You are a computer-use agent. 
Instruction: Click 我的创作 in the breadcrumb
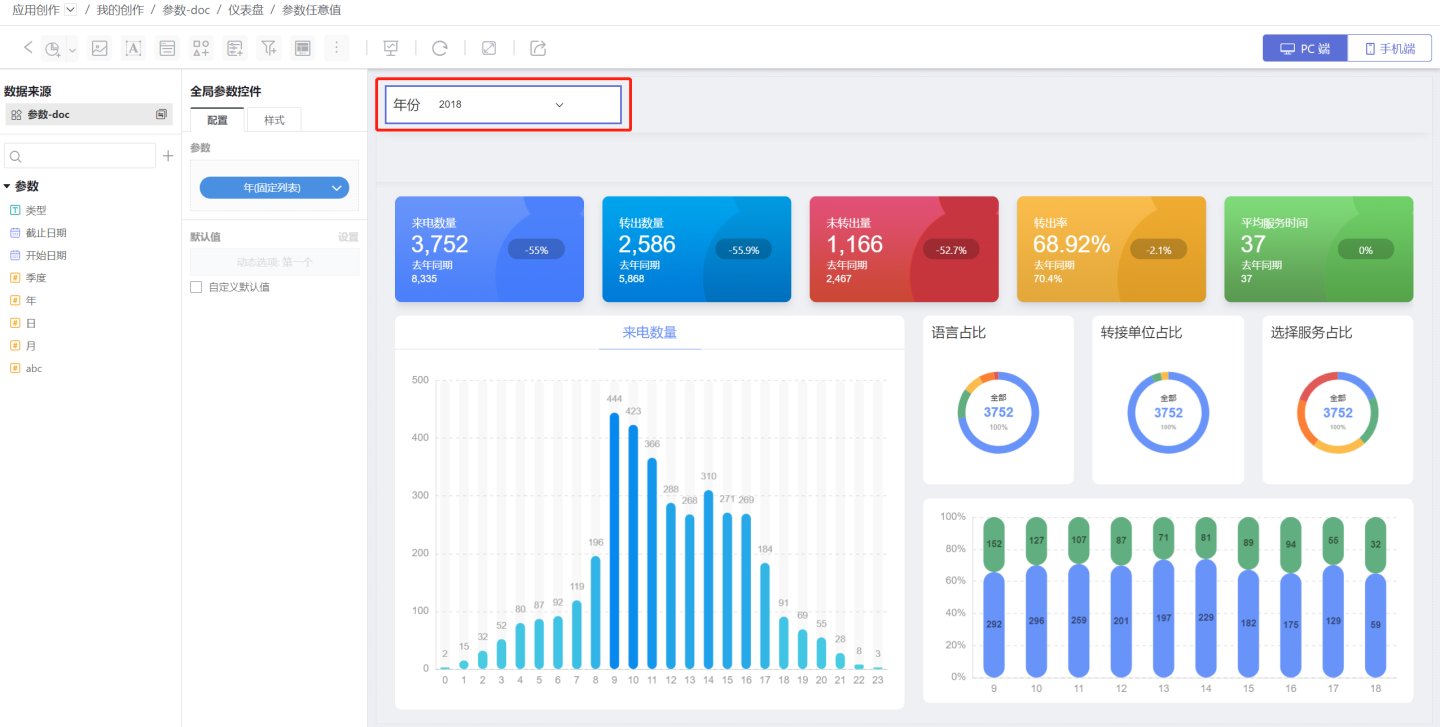[x=120, y=10]
